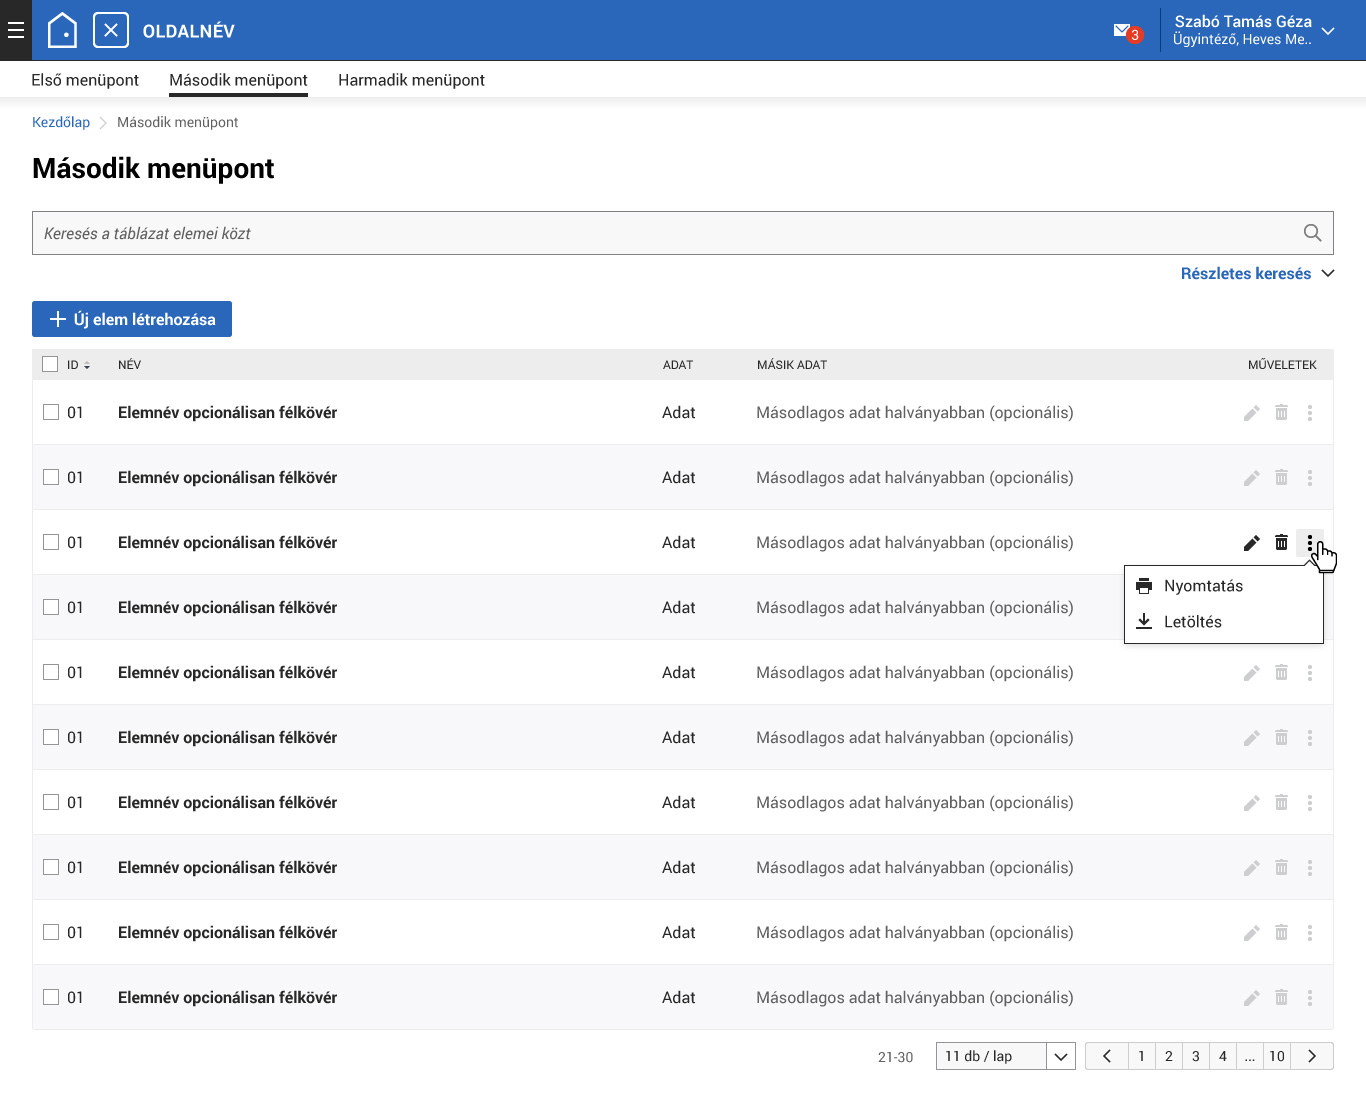This screenshot has width=1366, height=1104.
Task: Choose Nyomtatás from the popup menu
Action: tap(1224, 586)
